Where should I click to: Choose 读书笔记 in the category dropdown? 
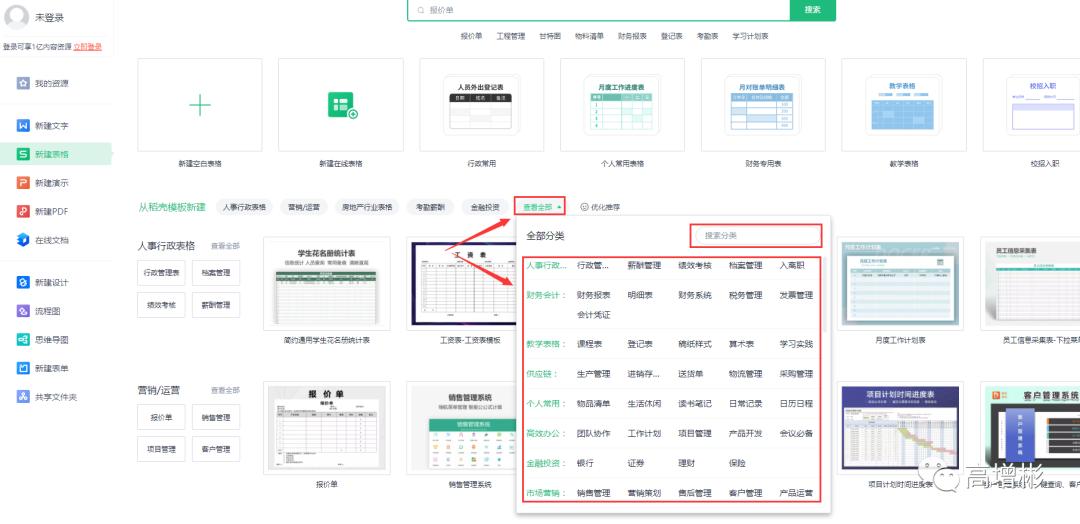click(695, 404)
